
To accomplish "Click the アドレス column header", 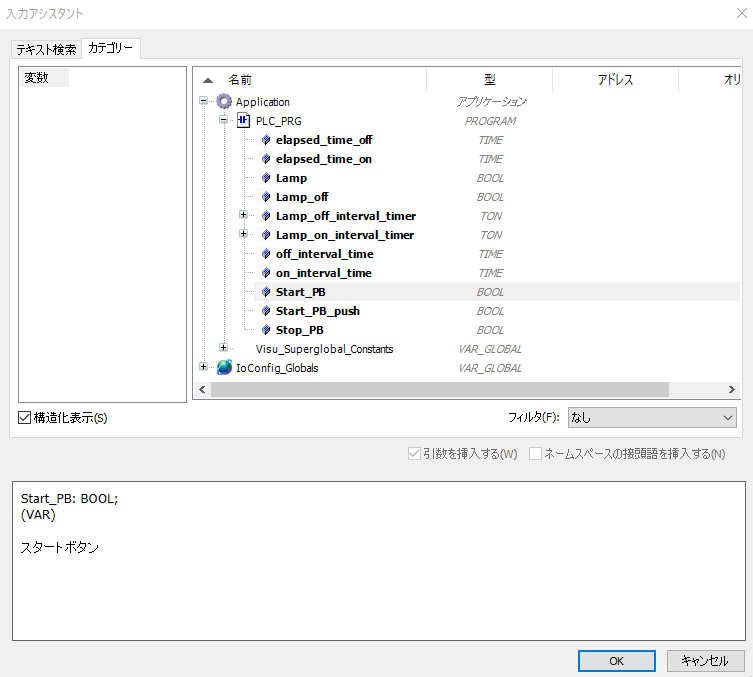I will pyautogui.click(x=615, y=80).
